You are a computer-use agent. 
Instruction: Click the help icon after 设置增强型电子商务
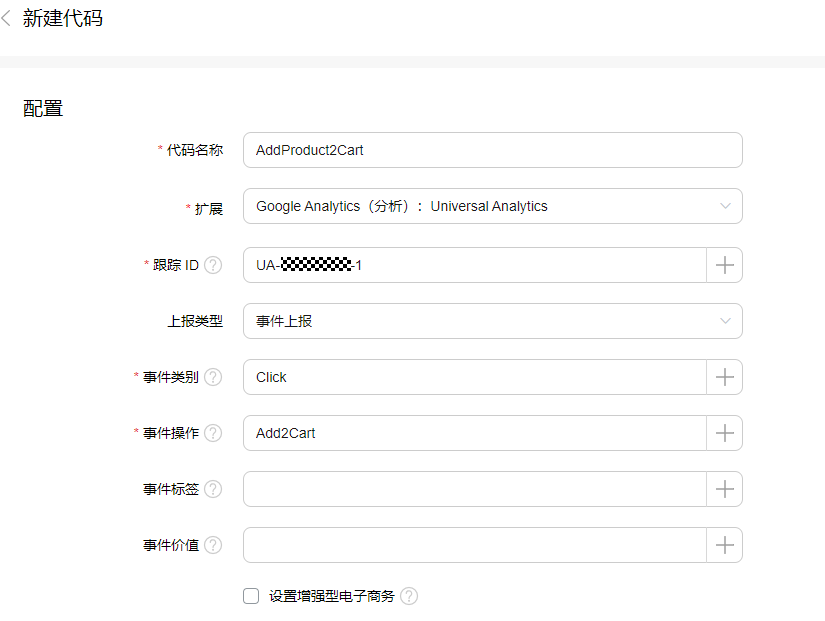pyautogui.click(x=409, y=596)
